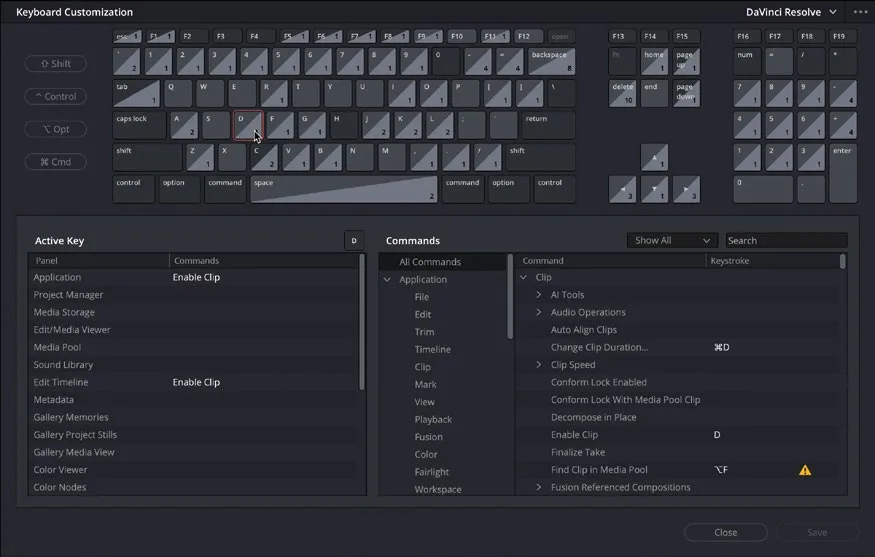875x557 pixels.
Task: Click the page down key
Action: click(686, 93)
